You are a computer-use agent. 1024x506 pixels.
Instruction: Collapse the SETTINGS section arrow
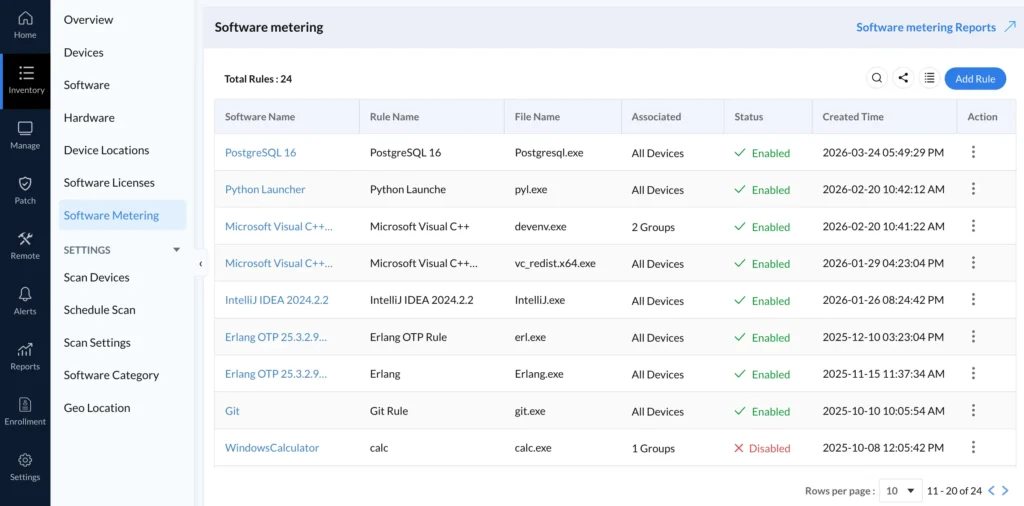point(176,250)
